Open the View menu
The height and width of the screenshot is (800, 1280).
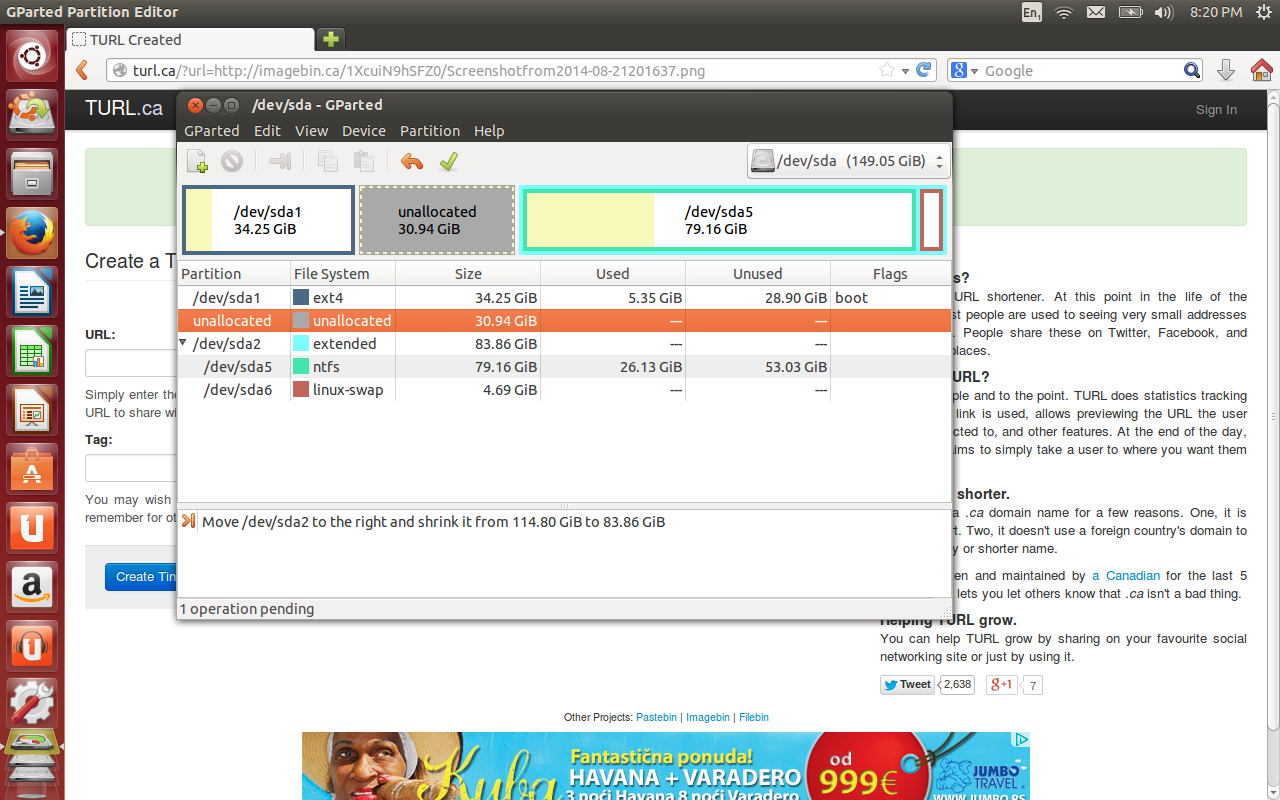(x=311, y=131)
